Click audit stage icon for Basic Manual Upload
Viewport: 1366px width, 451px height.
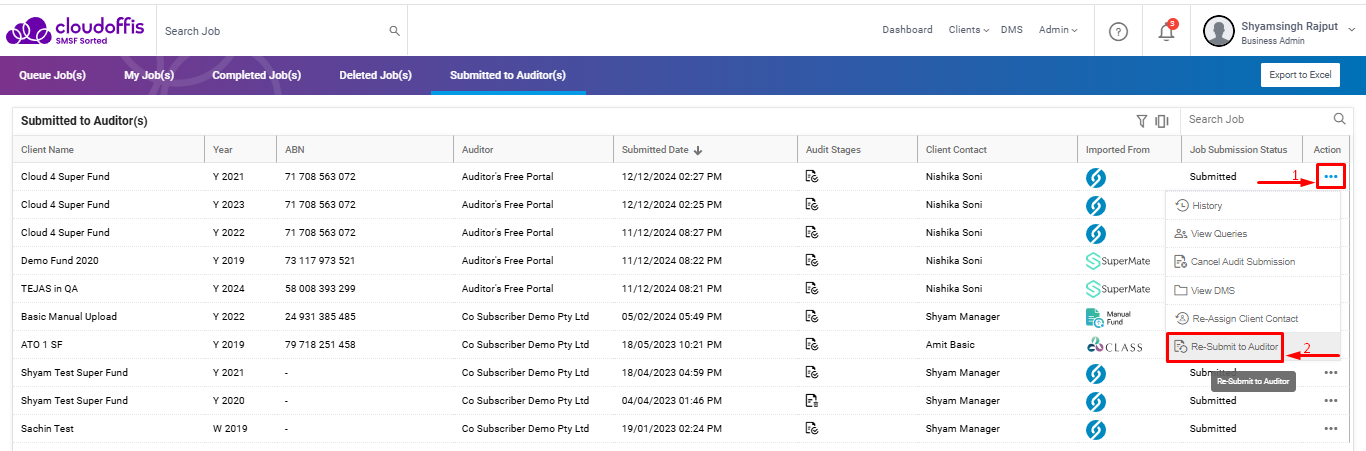point(812,317)
